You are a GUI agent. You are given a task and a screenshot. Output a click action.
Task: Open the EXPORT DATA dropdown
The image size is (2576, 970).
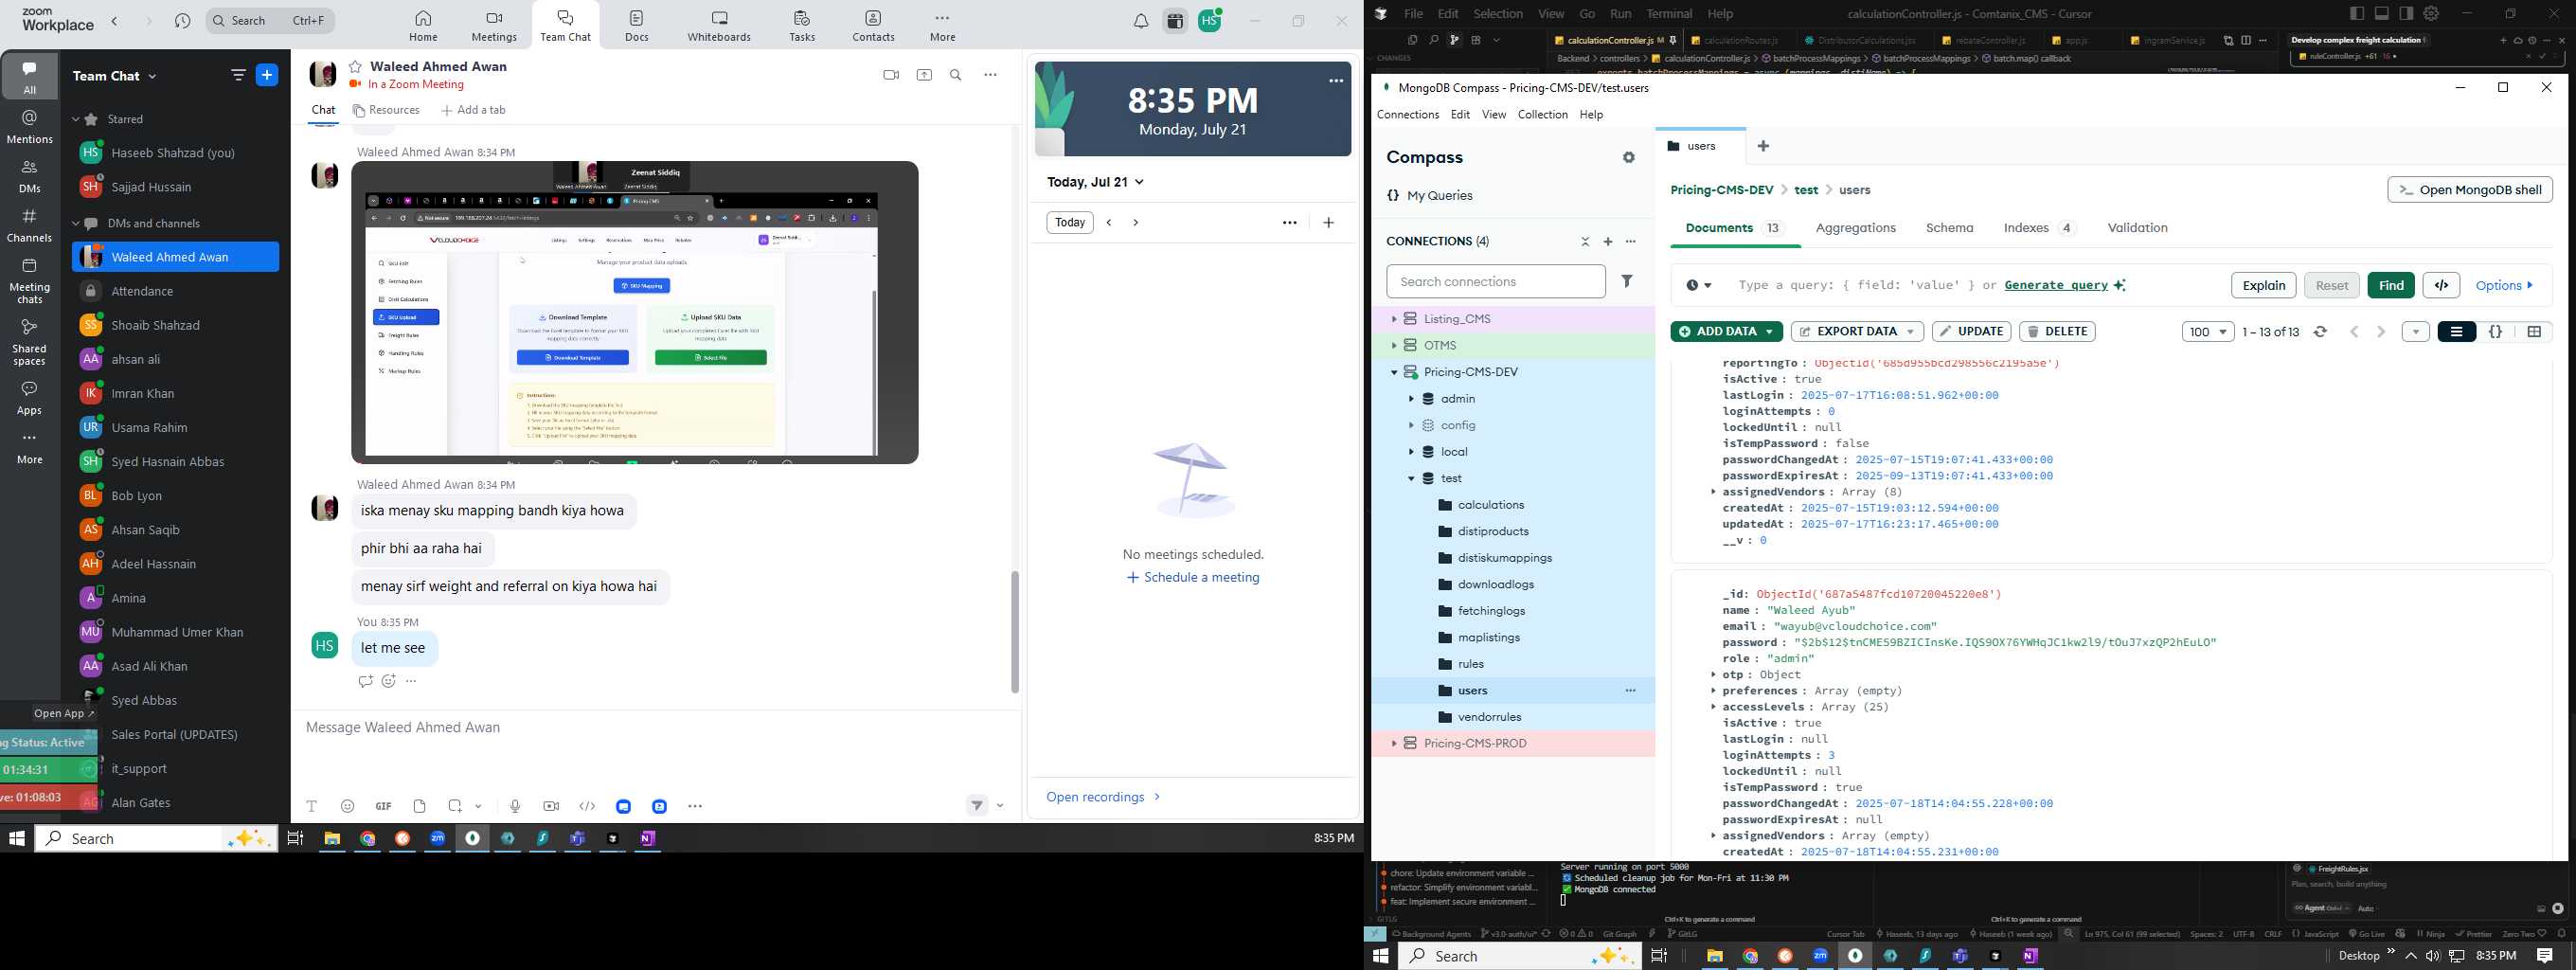click(1856, 332)
